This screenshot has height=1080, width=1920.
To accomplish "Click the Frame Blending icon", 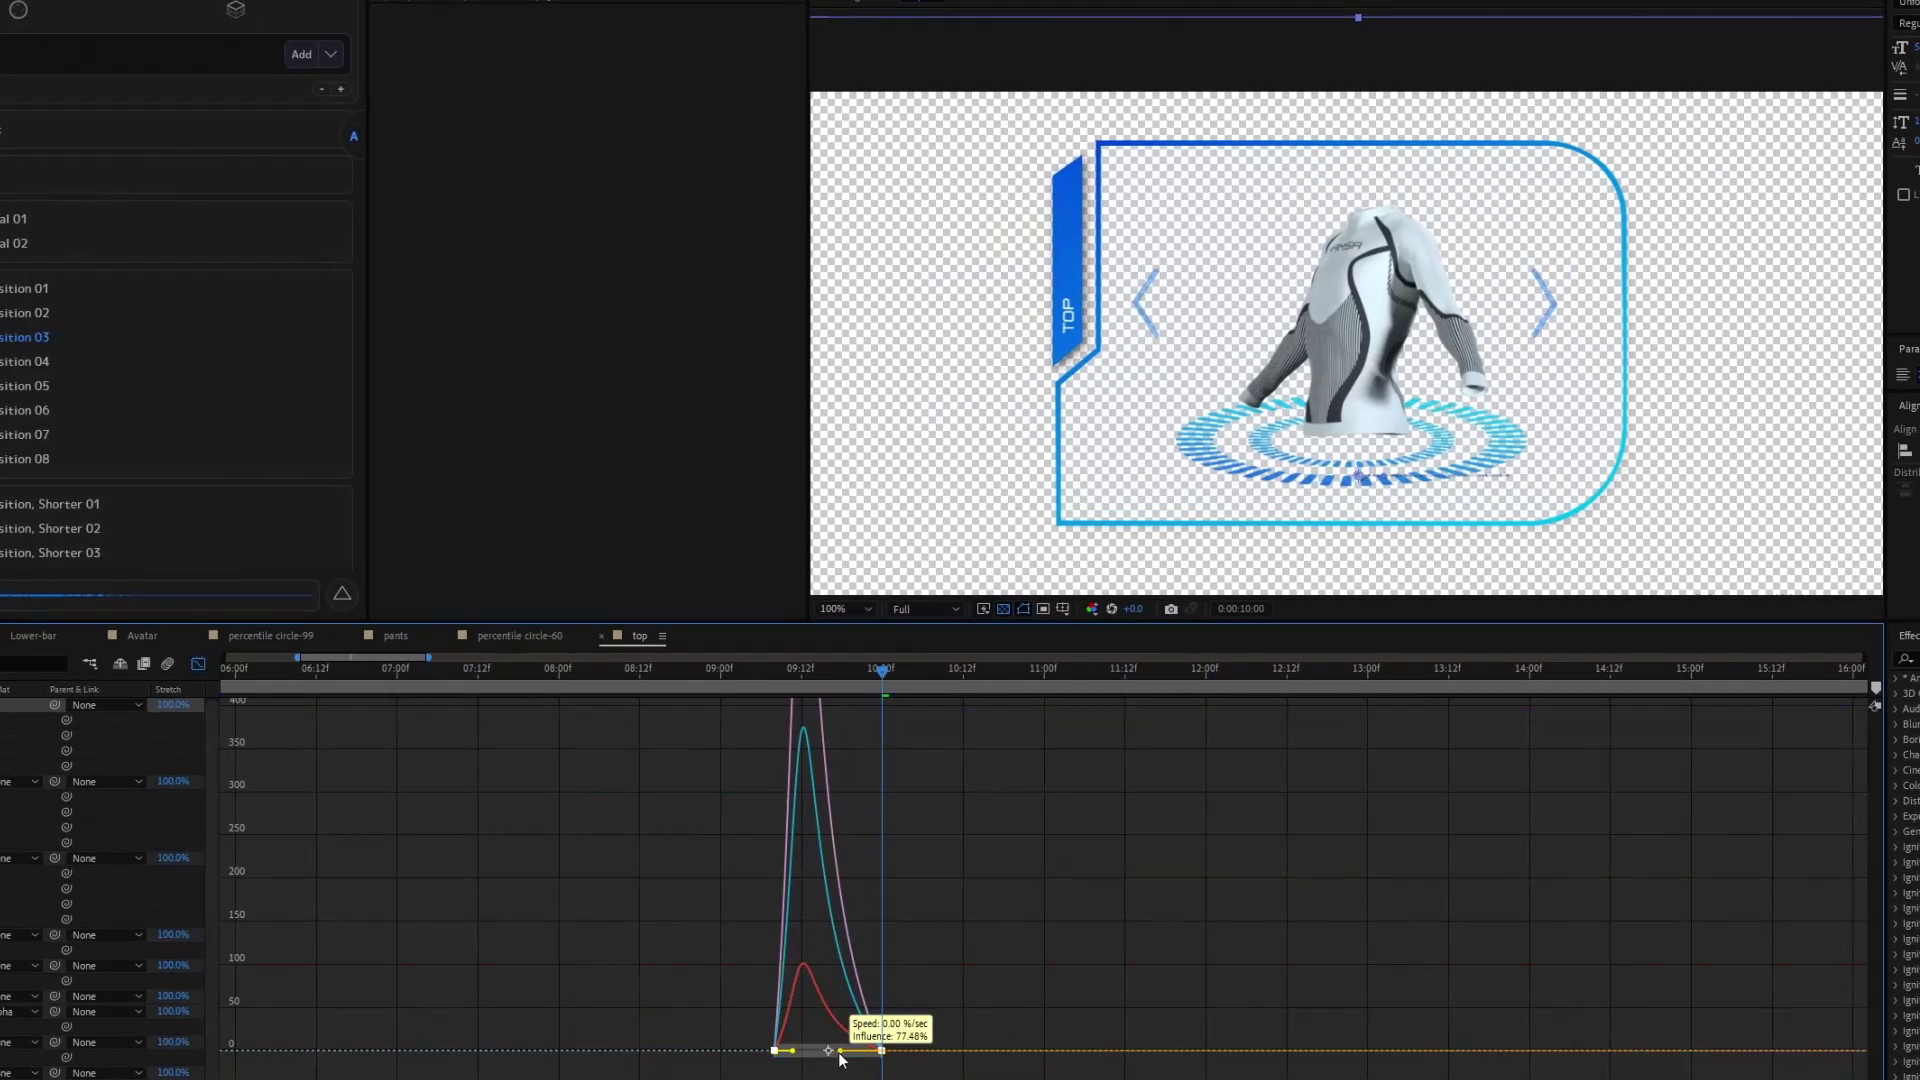I will point(143,664).
